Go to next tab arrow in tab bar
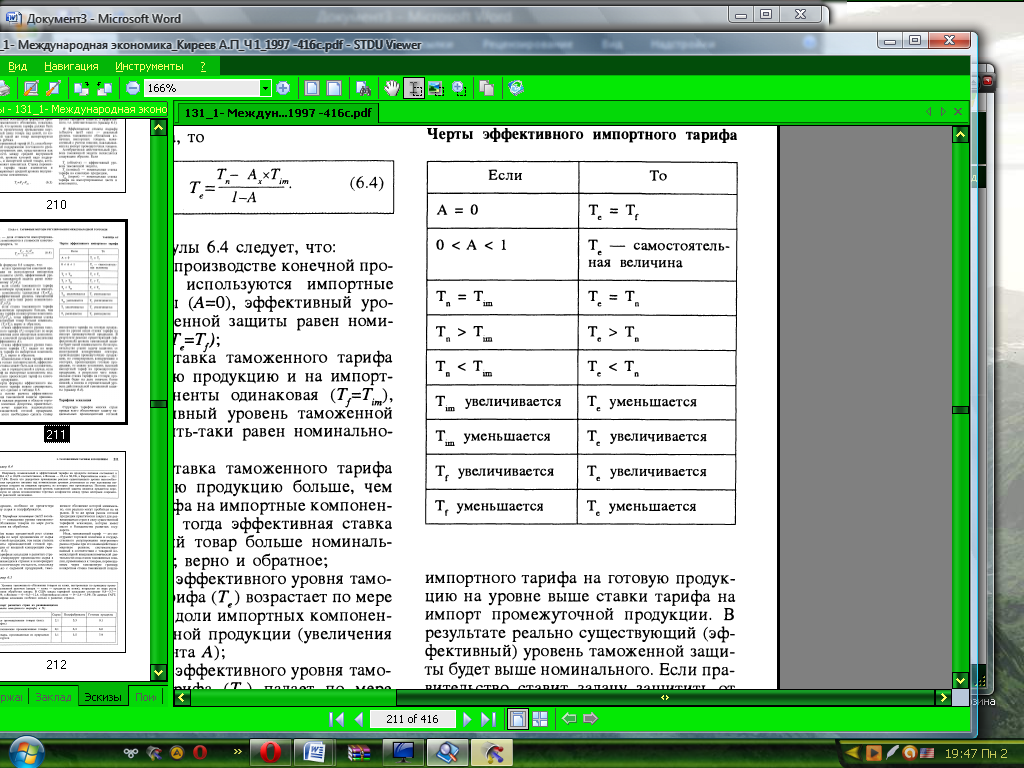The image size is (1024, 768). pos(943,112)
